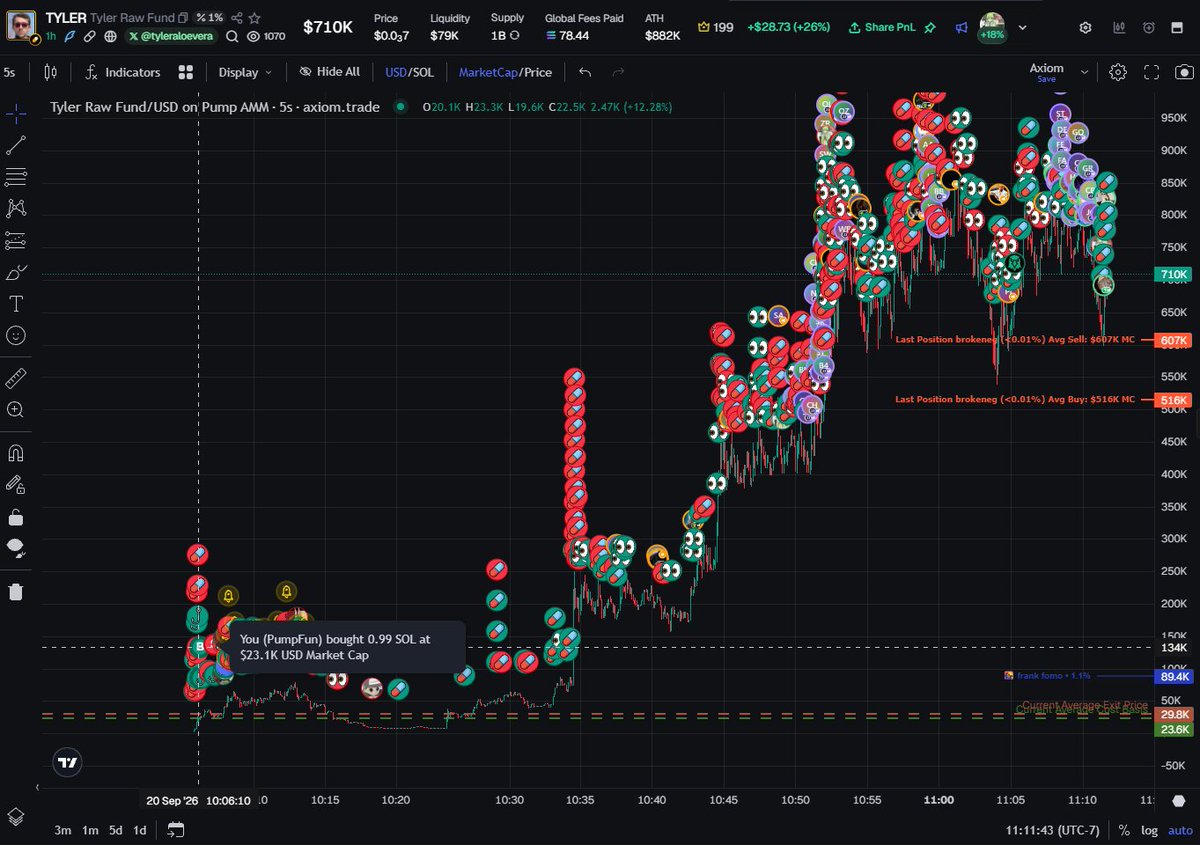Pin the PnL display
1200x845 pixels.
coord(930,27)
